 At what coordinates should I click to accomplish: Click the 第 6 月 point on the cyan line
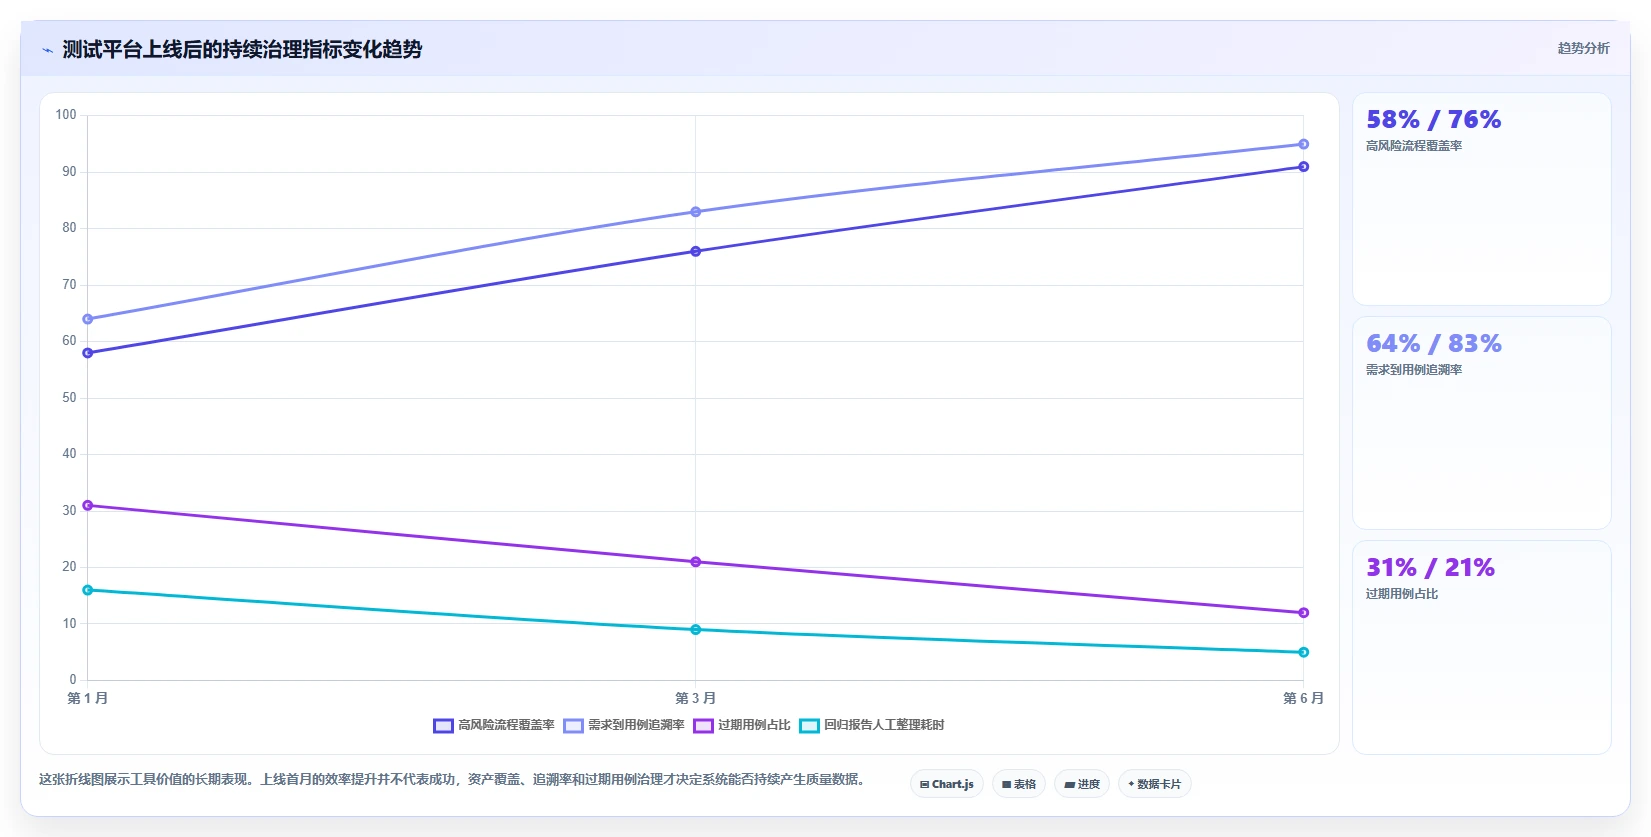(1303, 652)
